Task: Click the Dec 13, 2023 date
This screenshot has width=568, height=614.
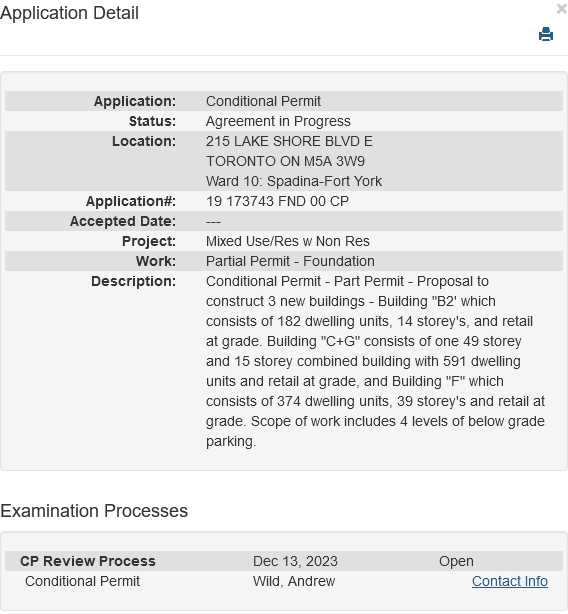Action: pyautogui.click(x=295, y=561)
